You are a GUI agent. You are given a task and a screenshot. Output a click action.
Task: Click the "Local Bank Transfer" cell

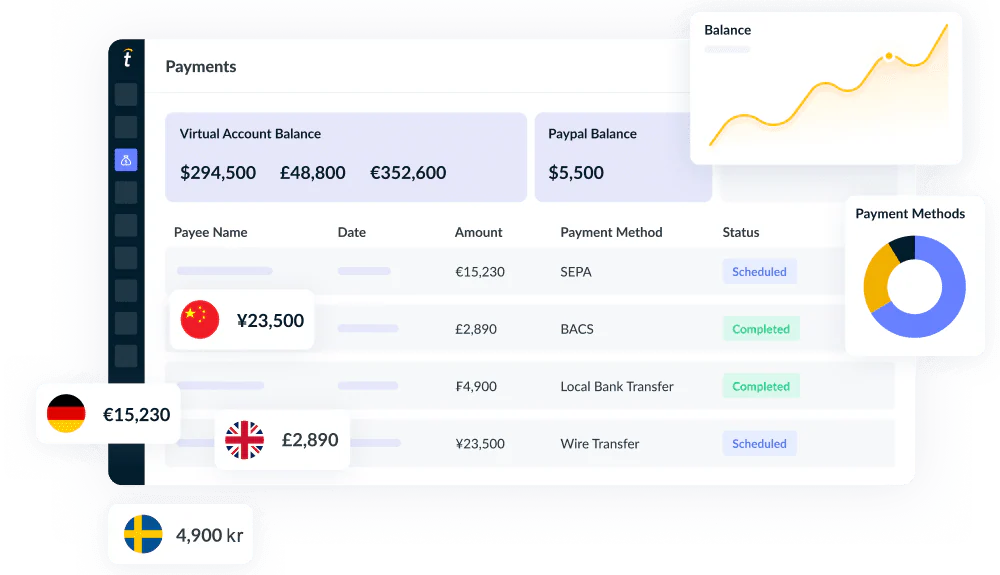pos(617,387)
